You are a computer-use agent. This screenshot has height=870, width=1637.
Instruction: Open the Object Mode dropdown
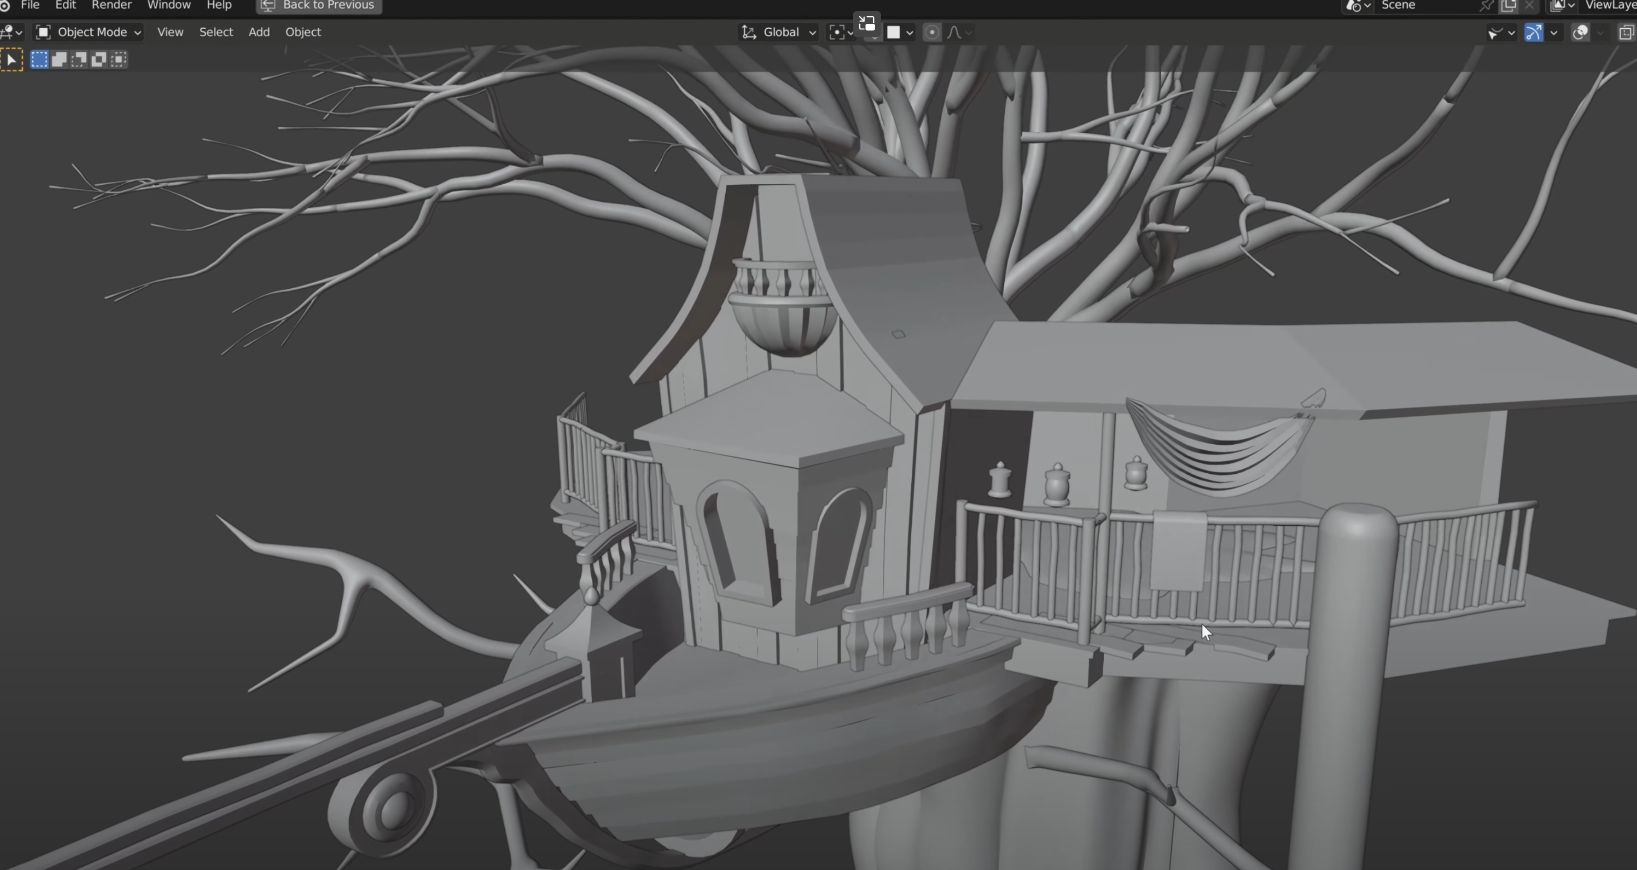pyautogui.click(x=88, y=32)
